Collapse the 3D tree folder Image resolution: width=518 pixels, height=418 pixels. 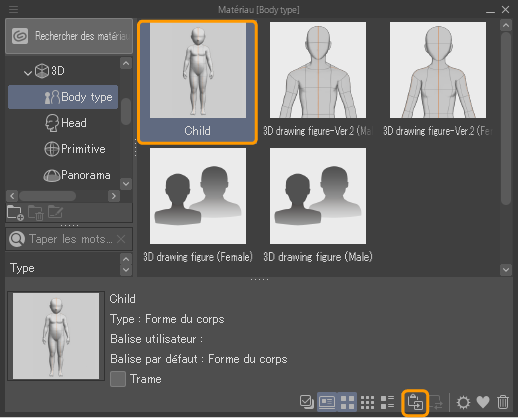click(x=28, y=72)
